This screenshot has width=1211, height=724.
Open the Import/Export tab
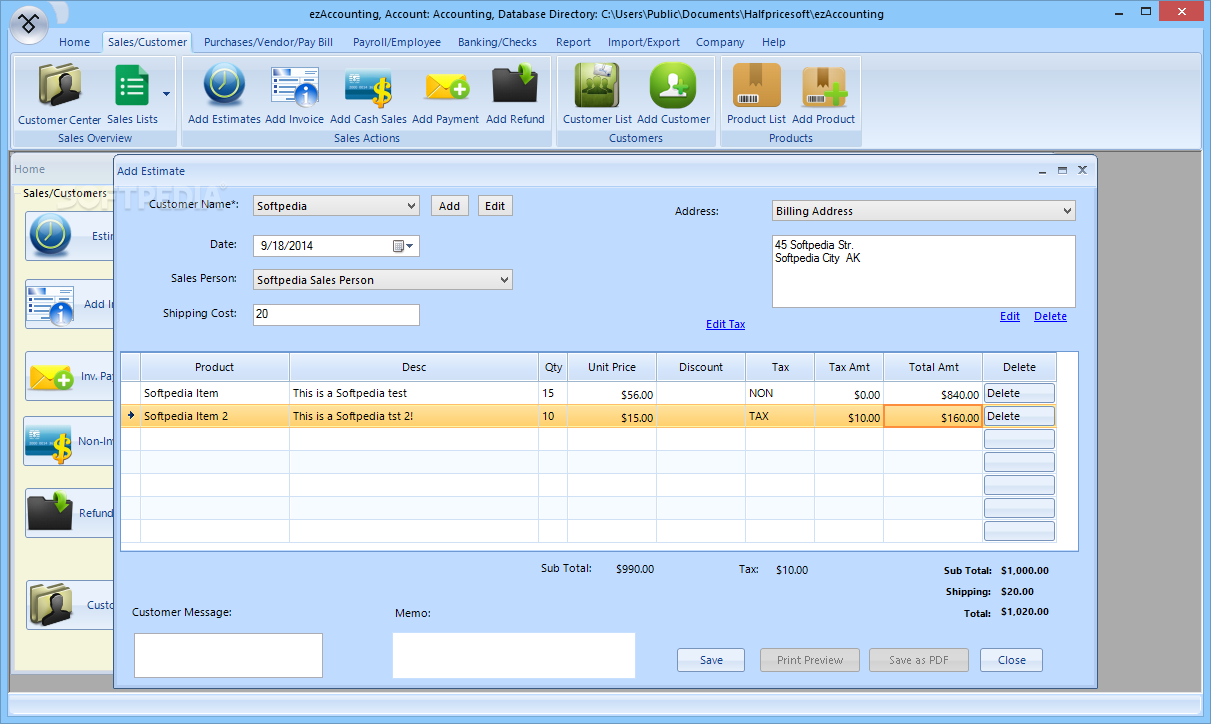[644, 42]
